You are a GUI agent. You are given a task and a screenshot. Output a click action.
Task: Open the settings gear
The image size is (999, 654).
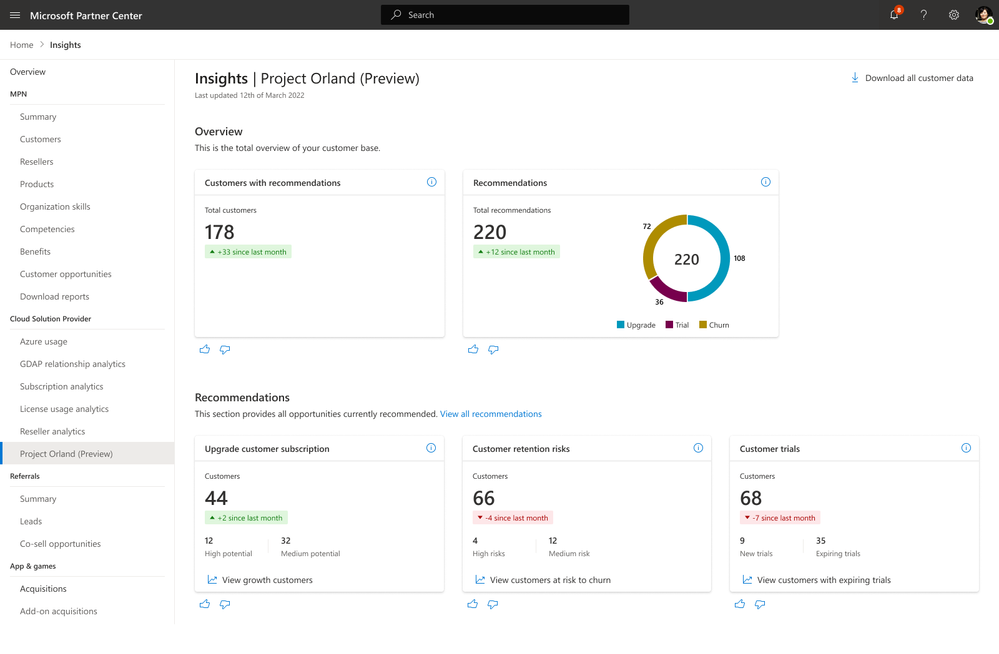click(x=954, y=15)
